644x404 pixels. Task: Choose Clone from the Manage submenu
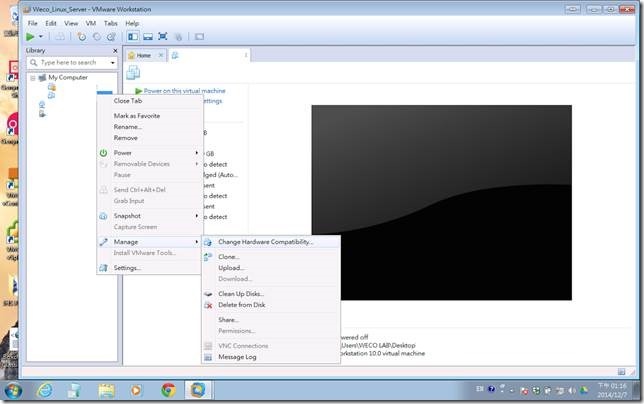[229, 257]
